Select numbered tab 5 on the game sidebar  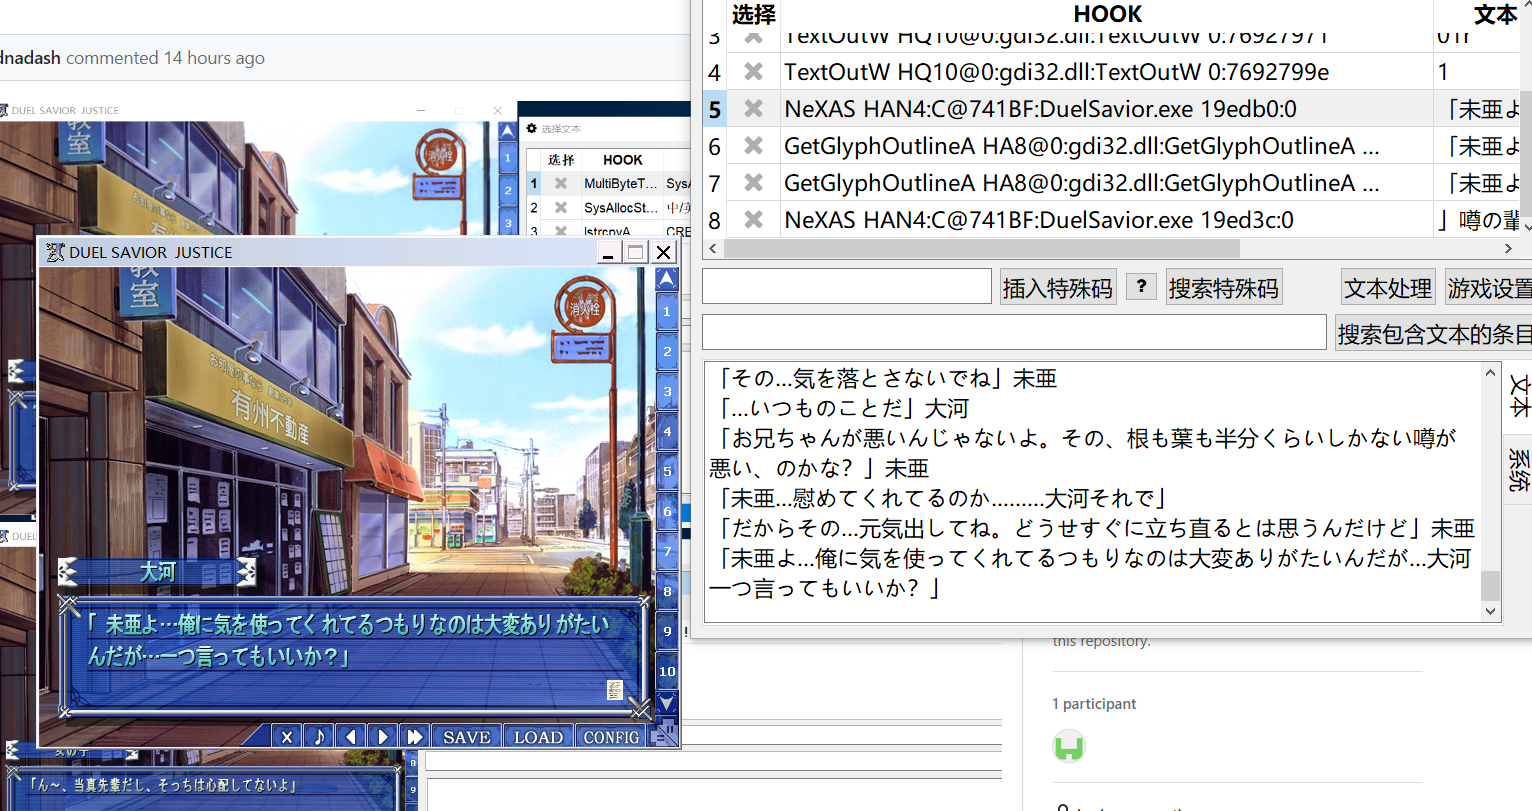[x=667, y=472]
